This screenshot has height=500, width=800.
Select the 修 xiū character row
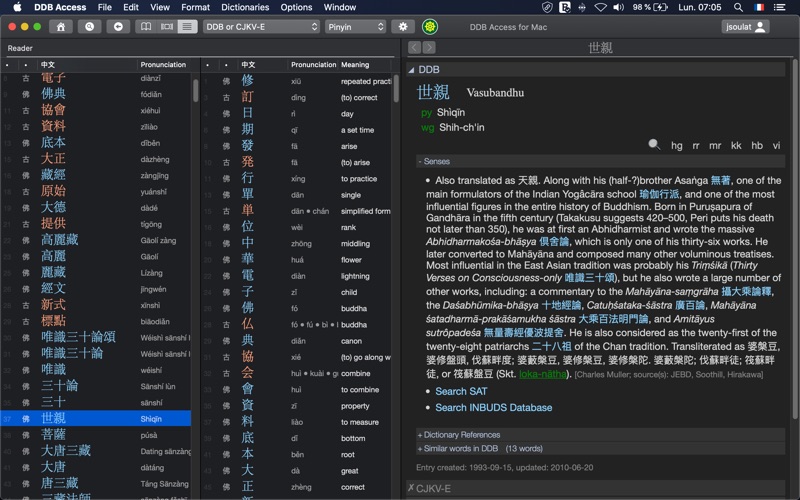click(297, 81)
